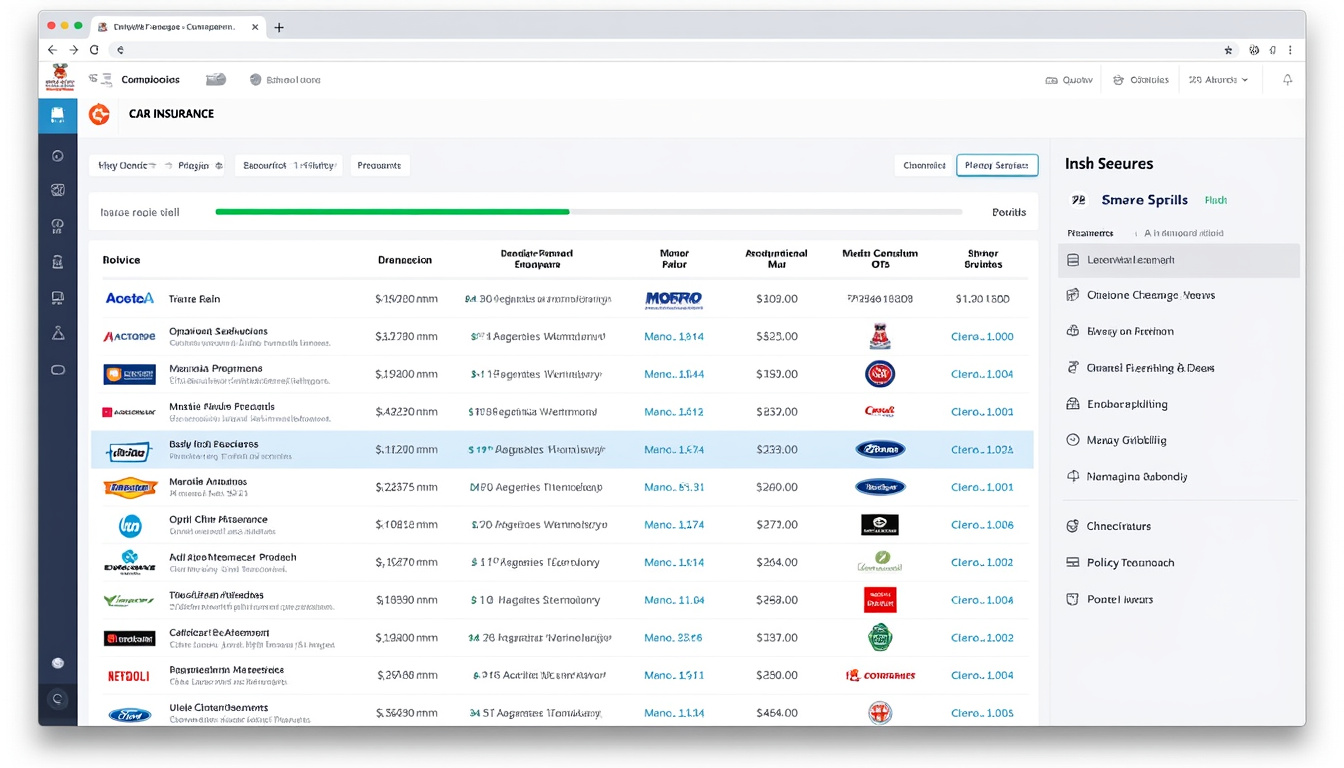
Task: Click the round badge icon beside Smare Sprills
Action: point(1078,200)
